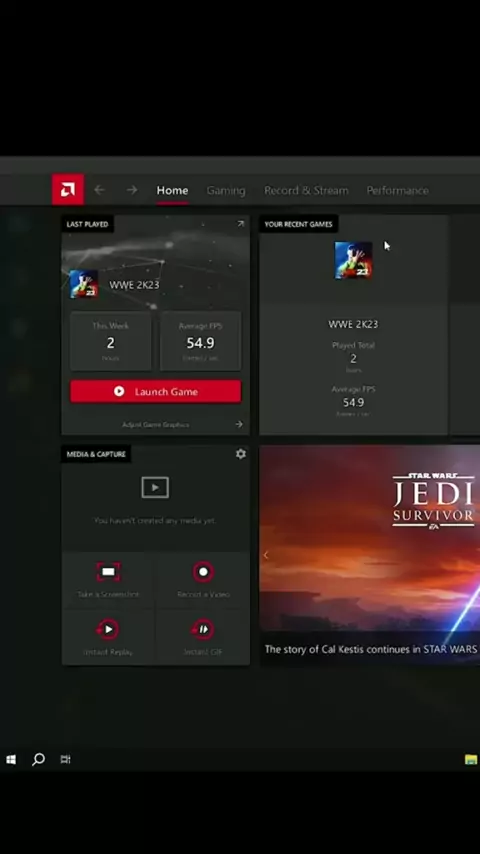This screenshot has height=854, width=480.
Task: Expand Last Played card via corner arrow
Action: 240,224
